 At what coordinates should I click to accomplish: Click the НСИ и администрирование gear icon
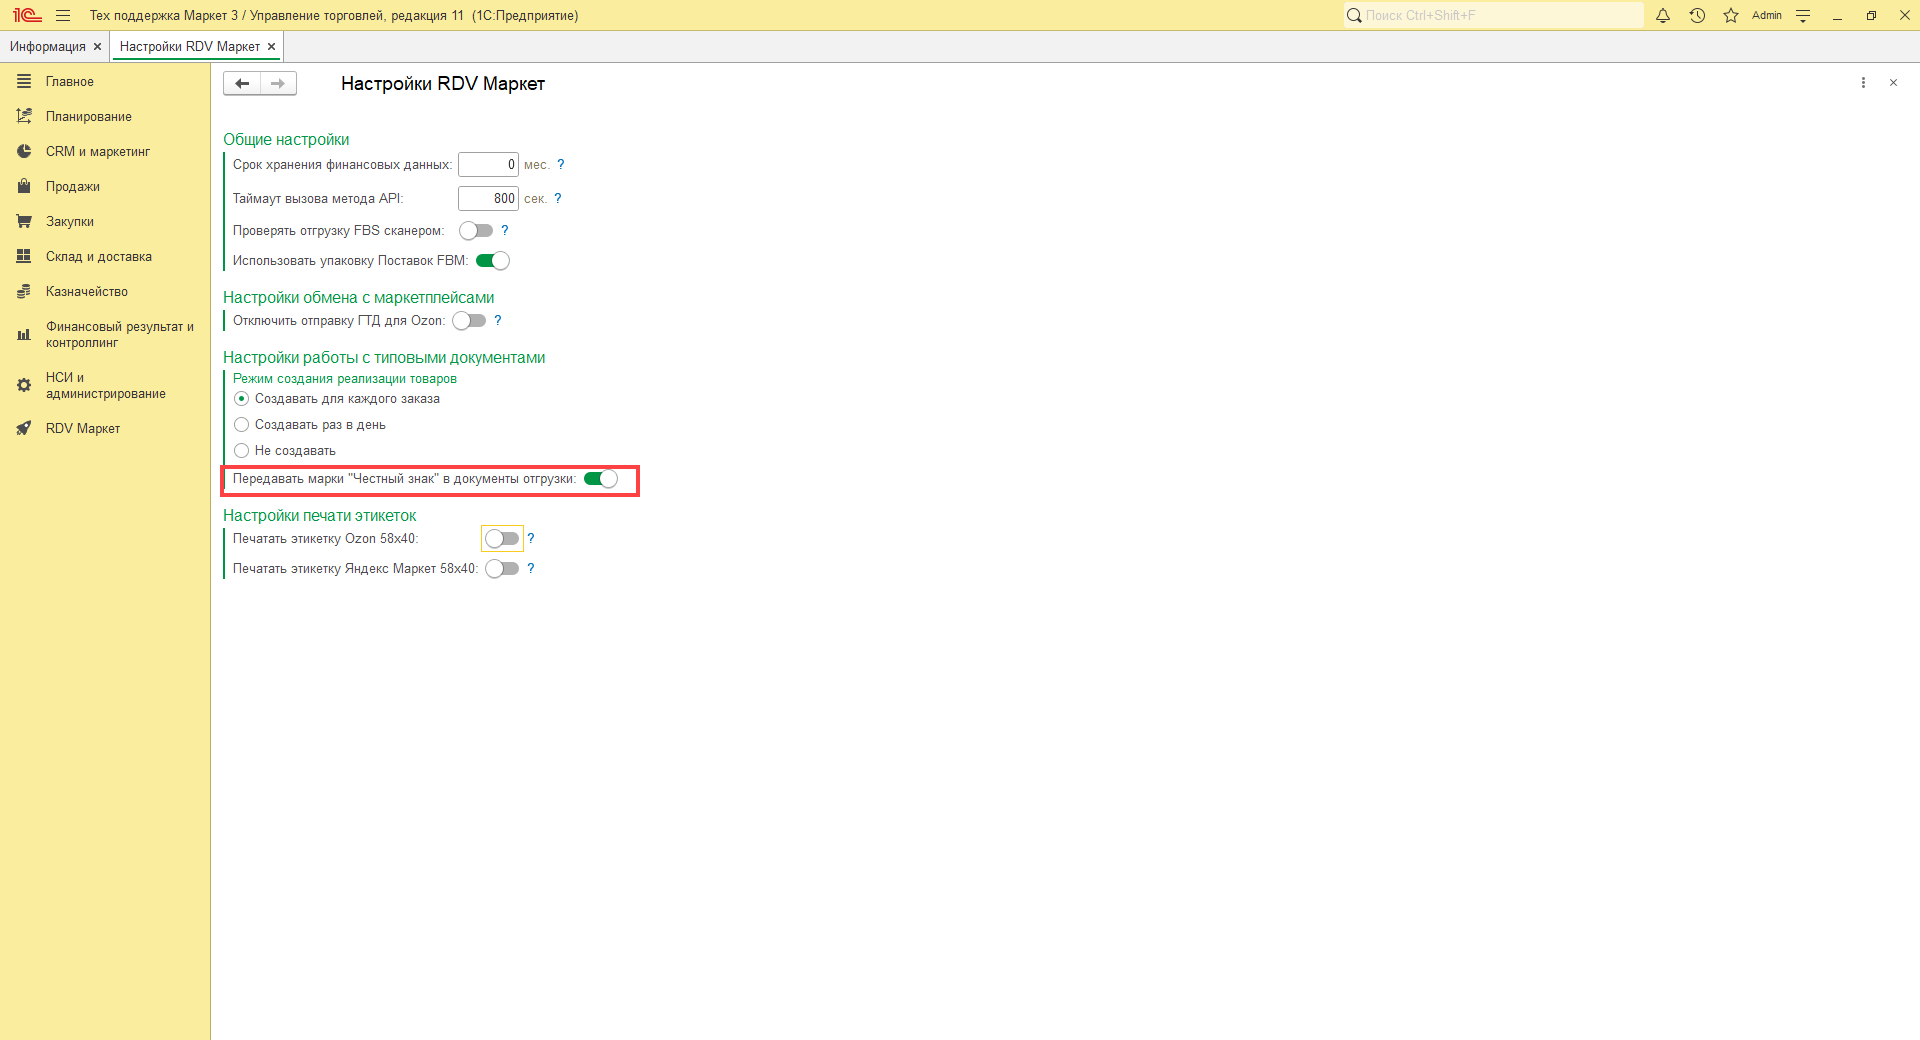coord(24,385)
